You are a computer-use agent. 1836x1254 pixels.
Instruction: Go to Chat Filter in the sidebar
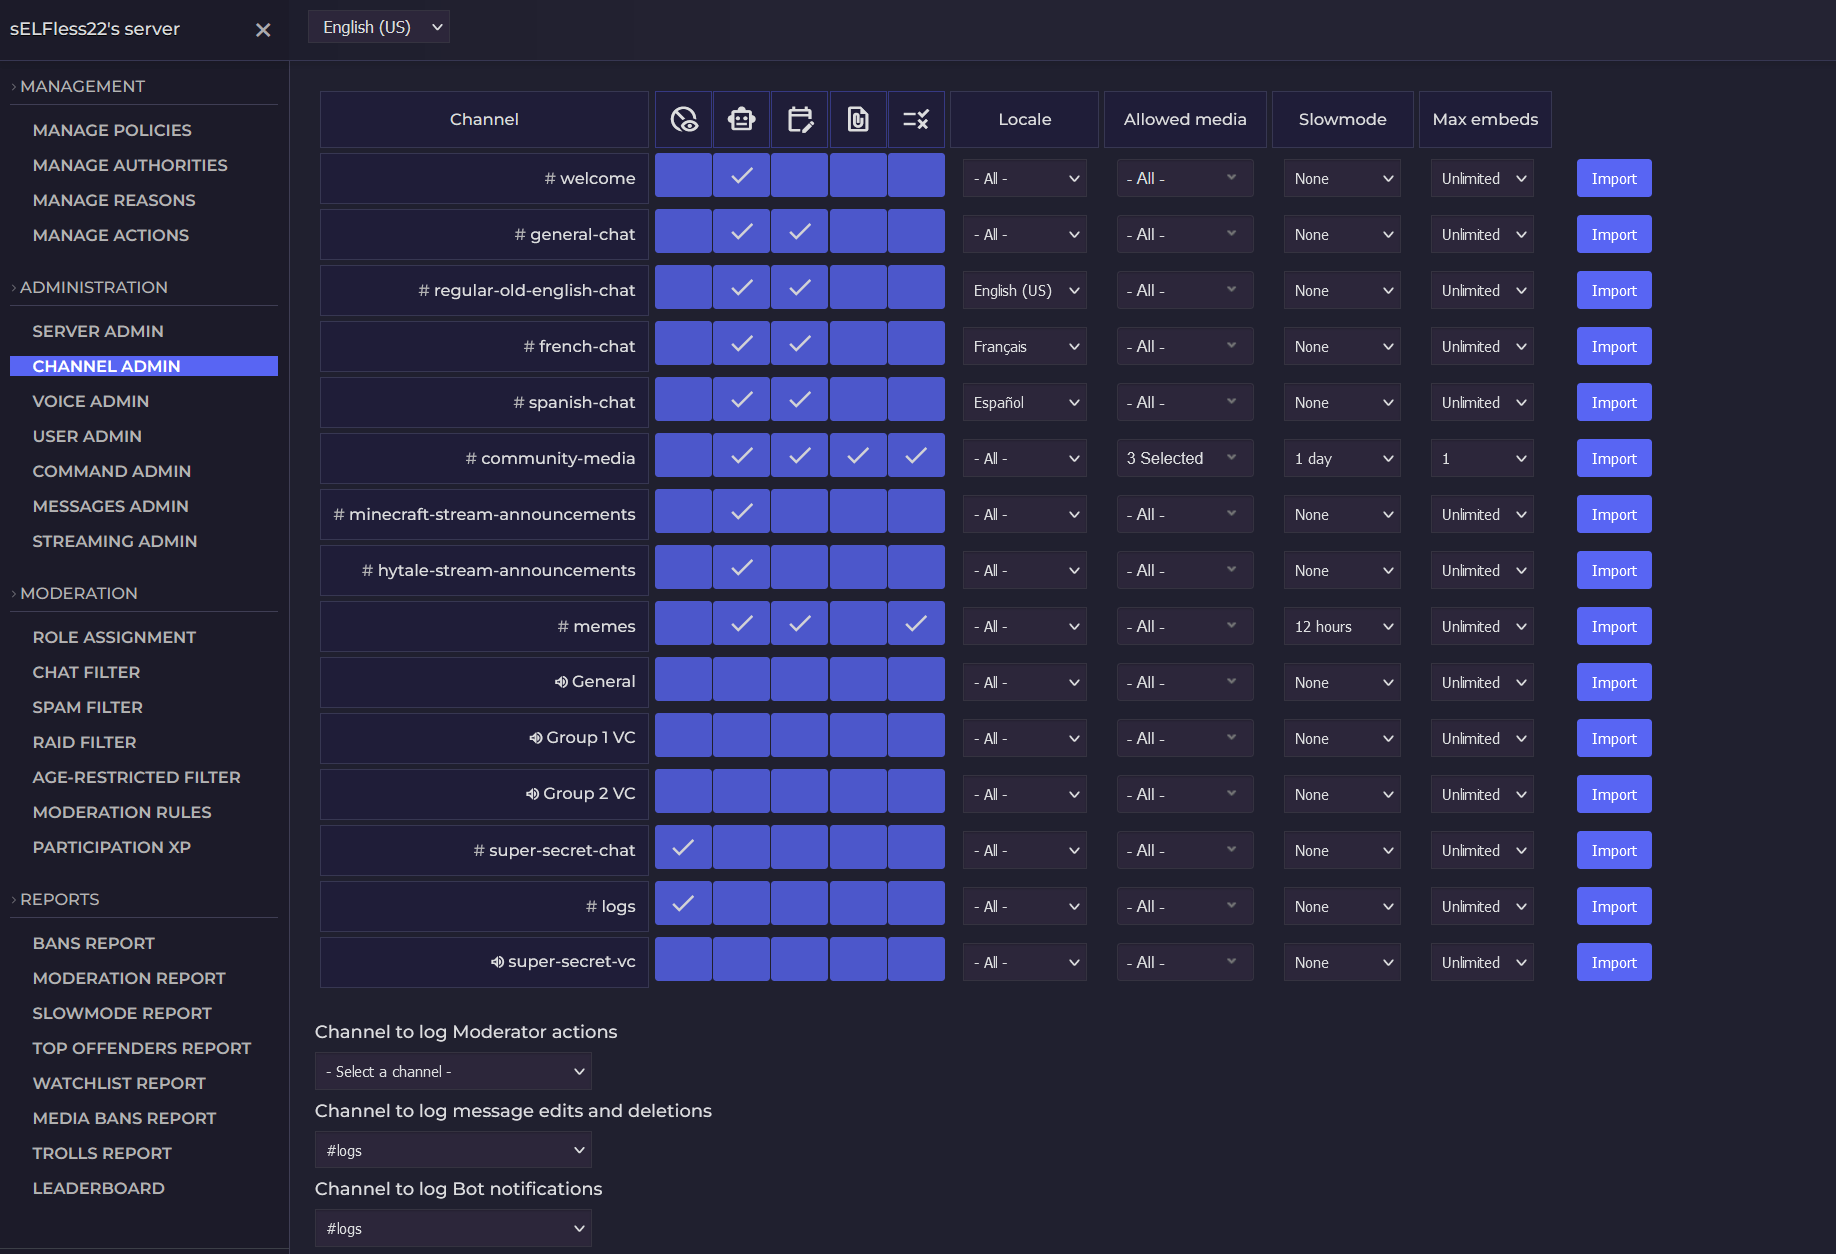tap(86, 672)
